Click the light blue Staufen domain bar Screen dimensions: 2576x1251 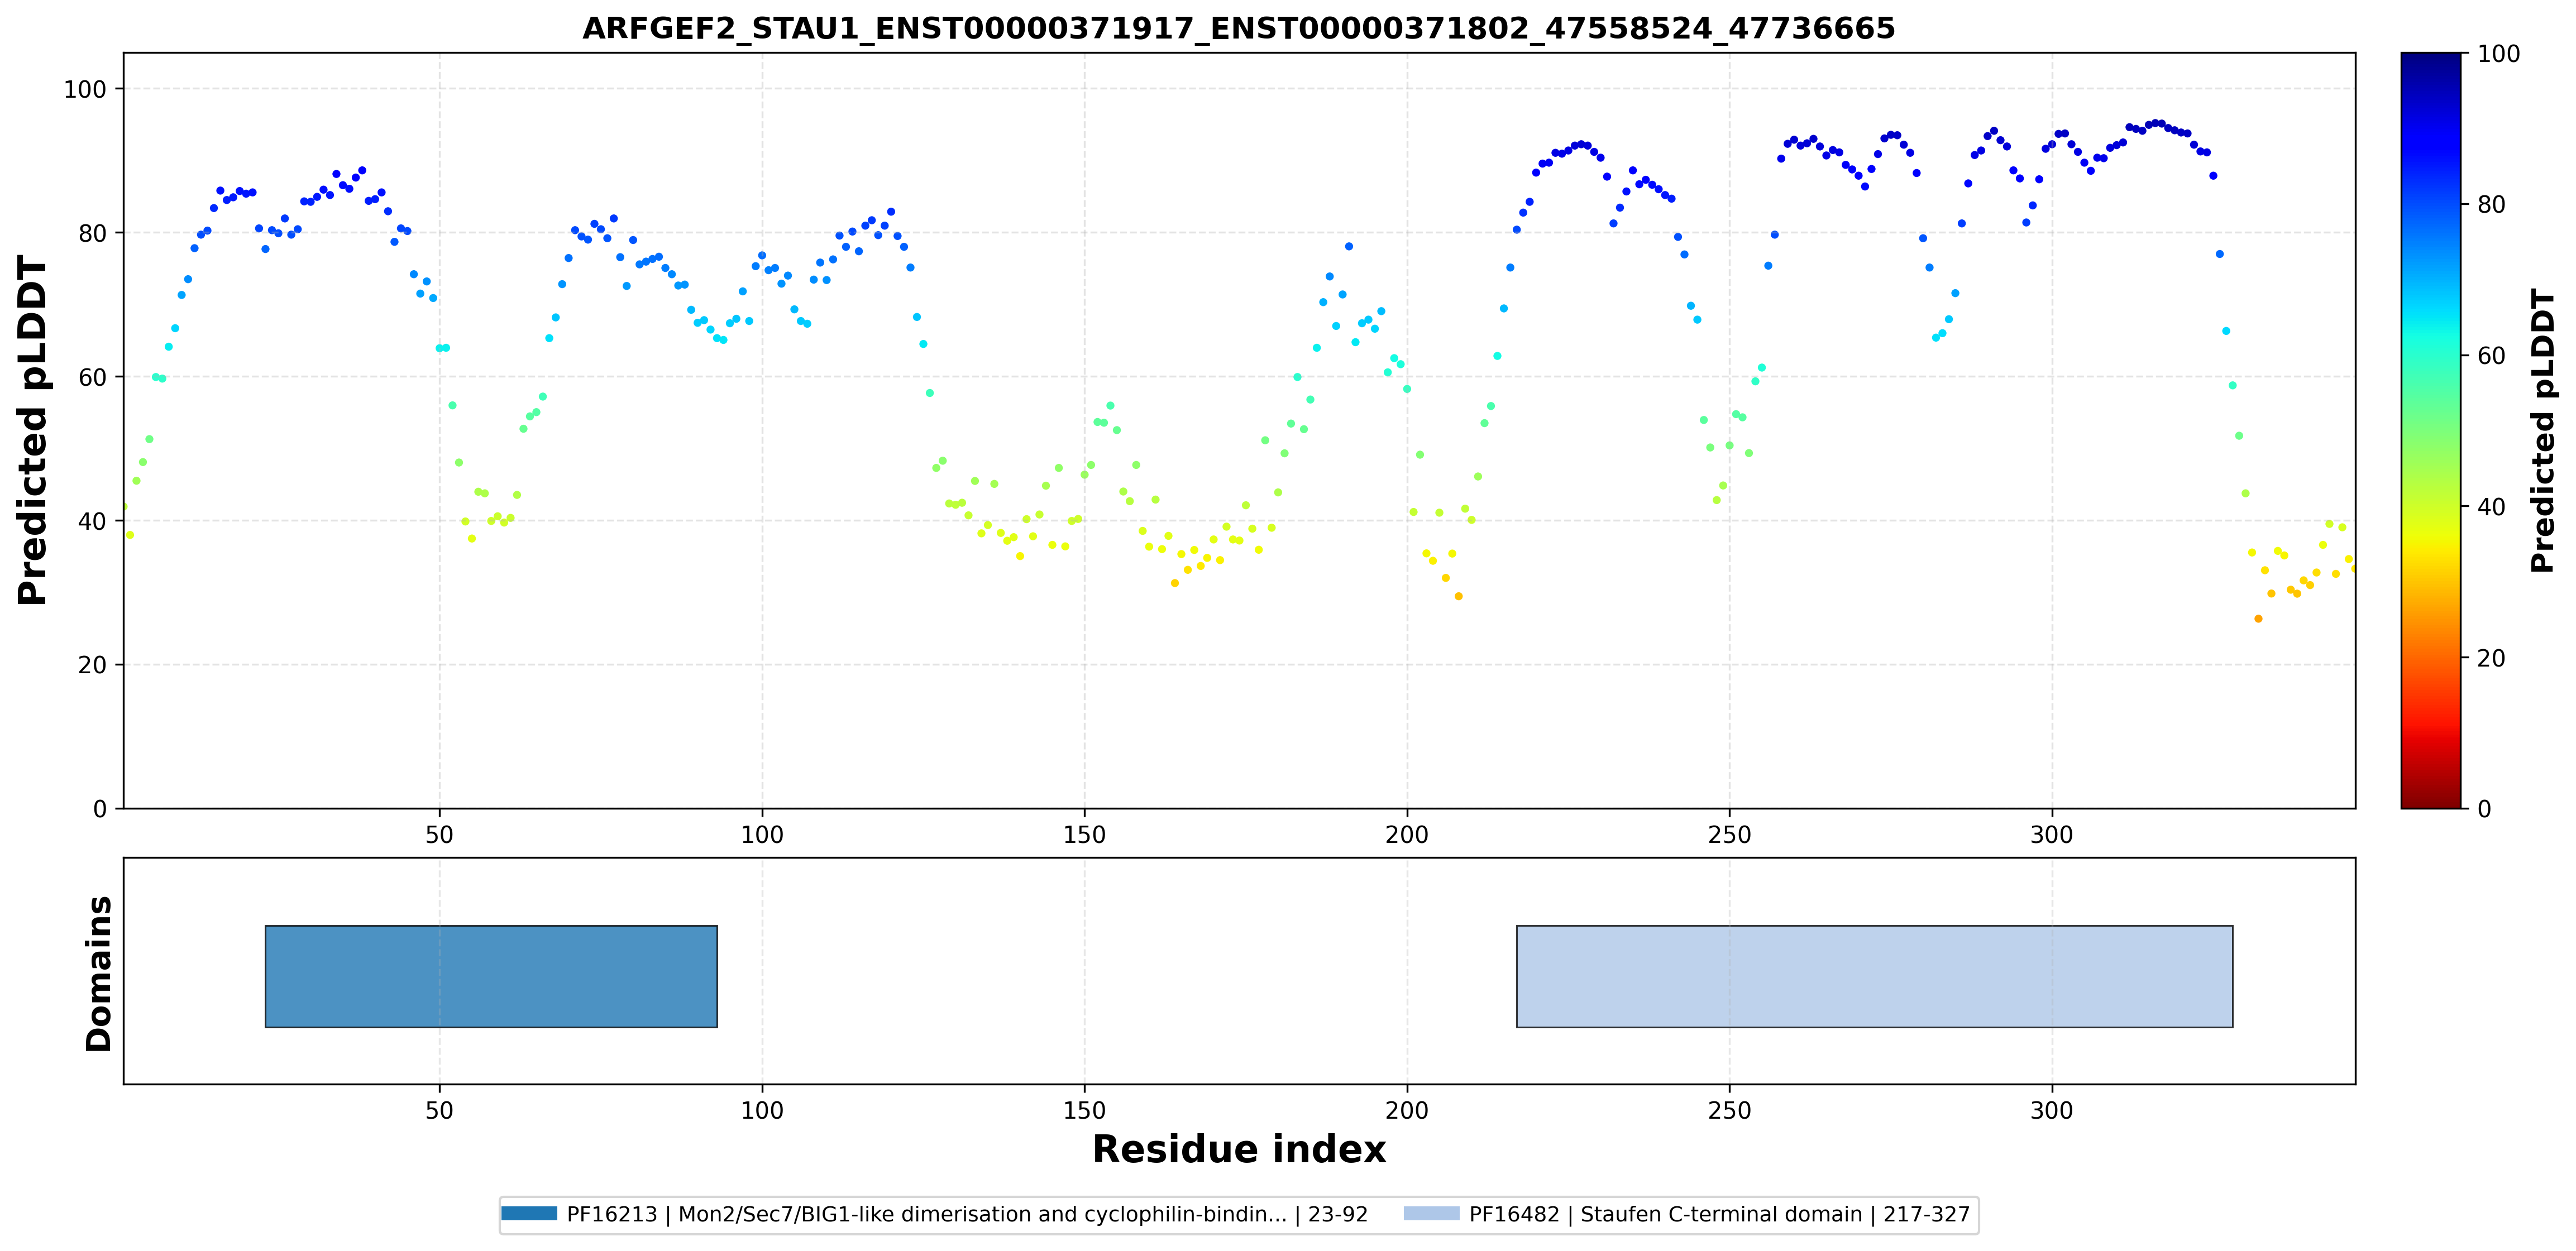click(x=1874, y=976)
